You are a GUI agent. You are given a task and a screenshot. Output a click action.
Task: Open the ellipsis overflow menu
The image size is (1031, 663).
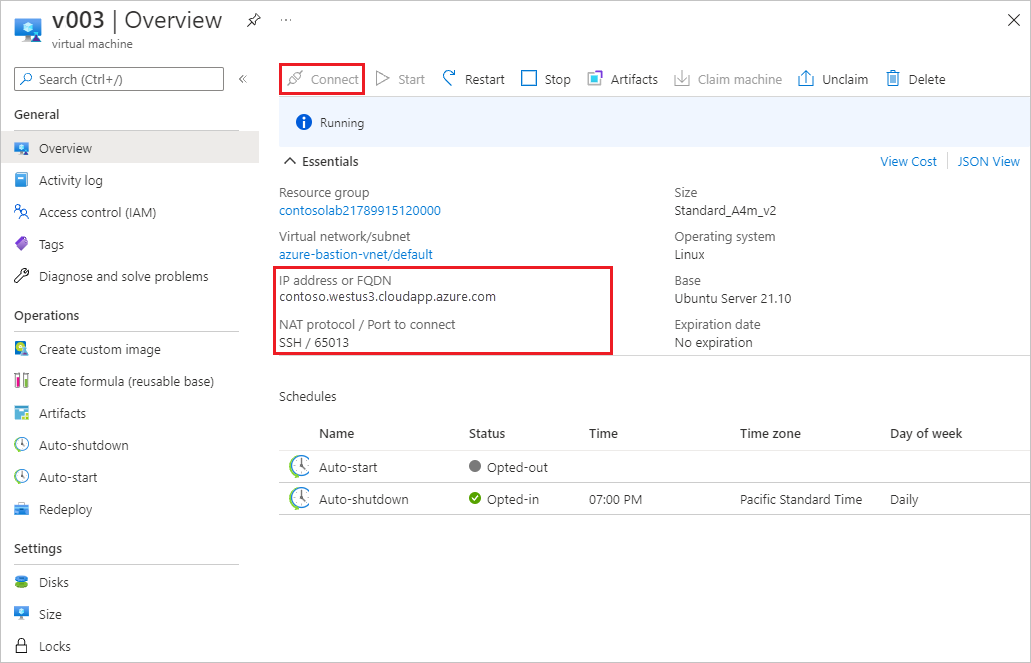[286, 18]
